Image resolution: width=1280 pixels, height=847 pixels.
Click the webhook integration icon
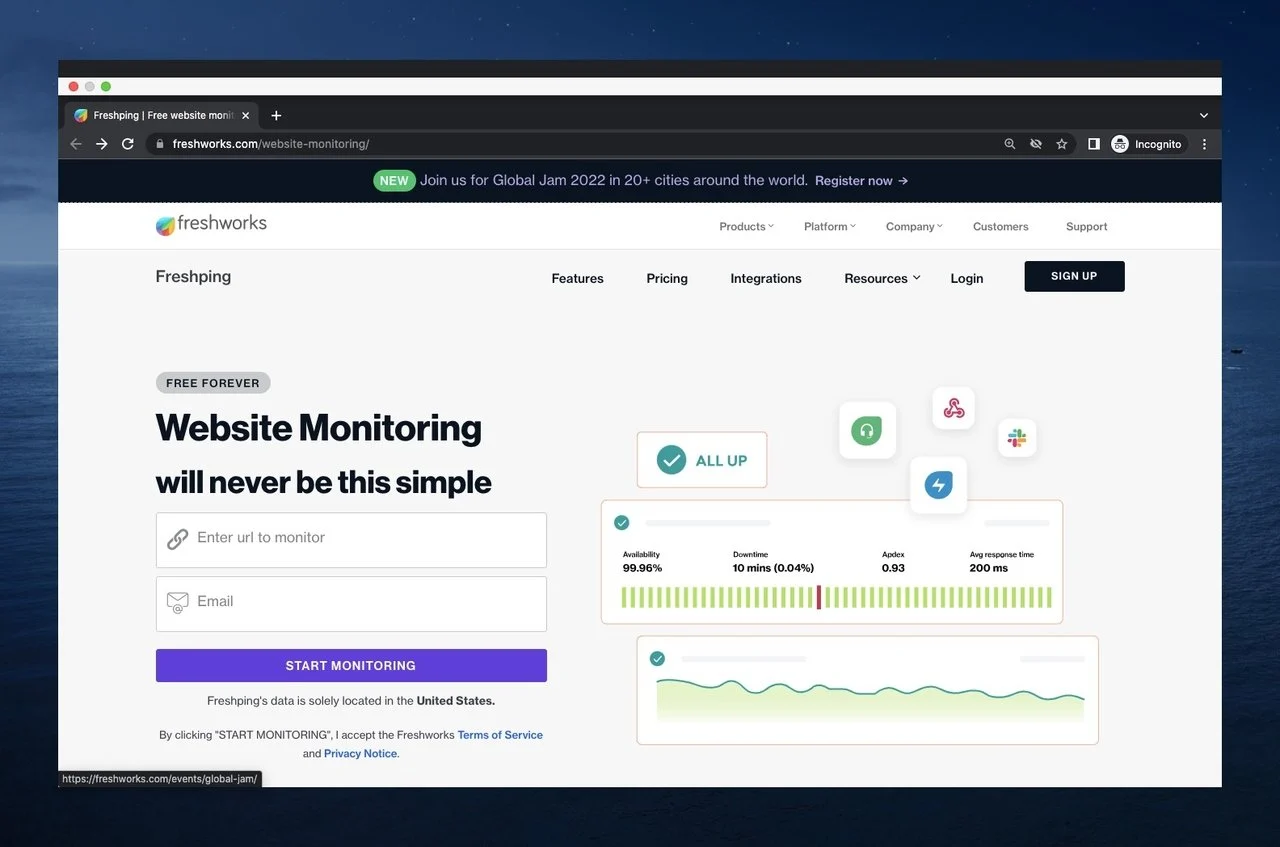[953, 408]
